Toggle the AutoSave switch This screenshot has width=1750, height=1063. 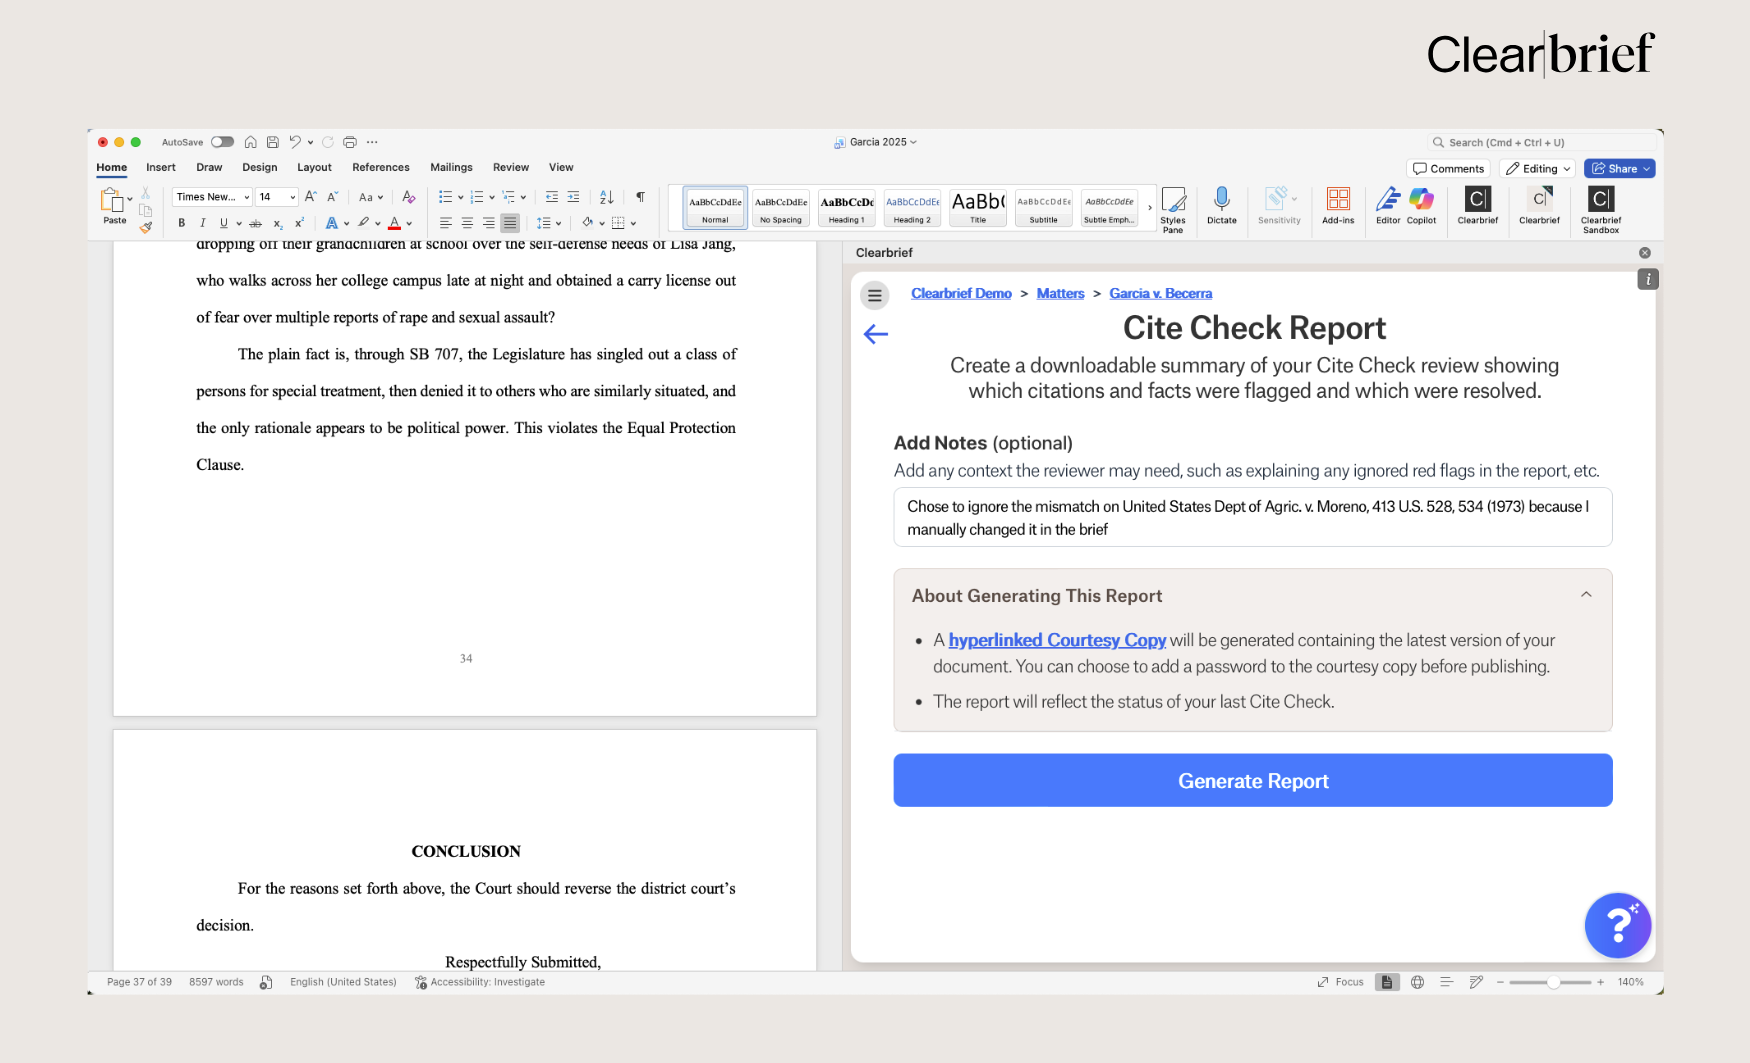click(222, 142)
